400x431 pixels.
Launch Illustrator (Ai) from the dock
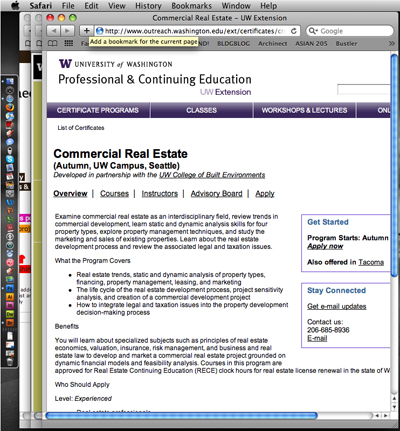coord(10,296)
